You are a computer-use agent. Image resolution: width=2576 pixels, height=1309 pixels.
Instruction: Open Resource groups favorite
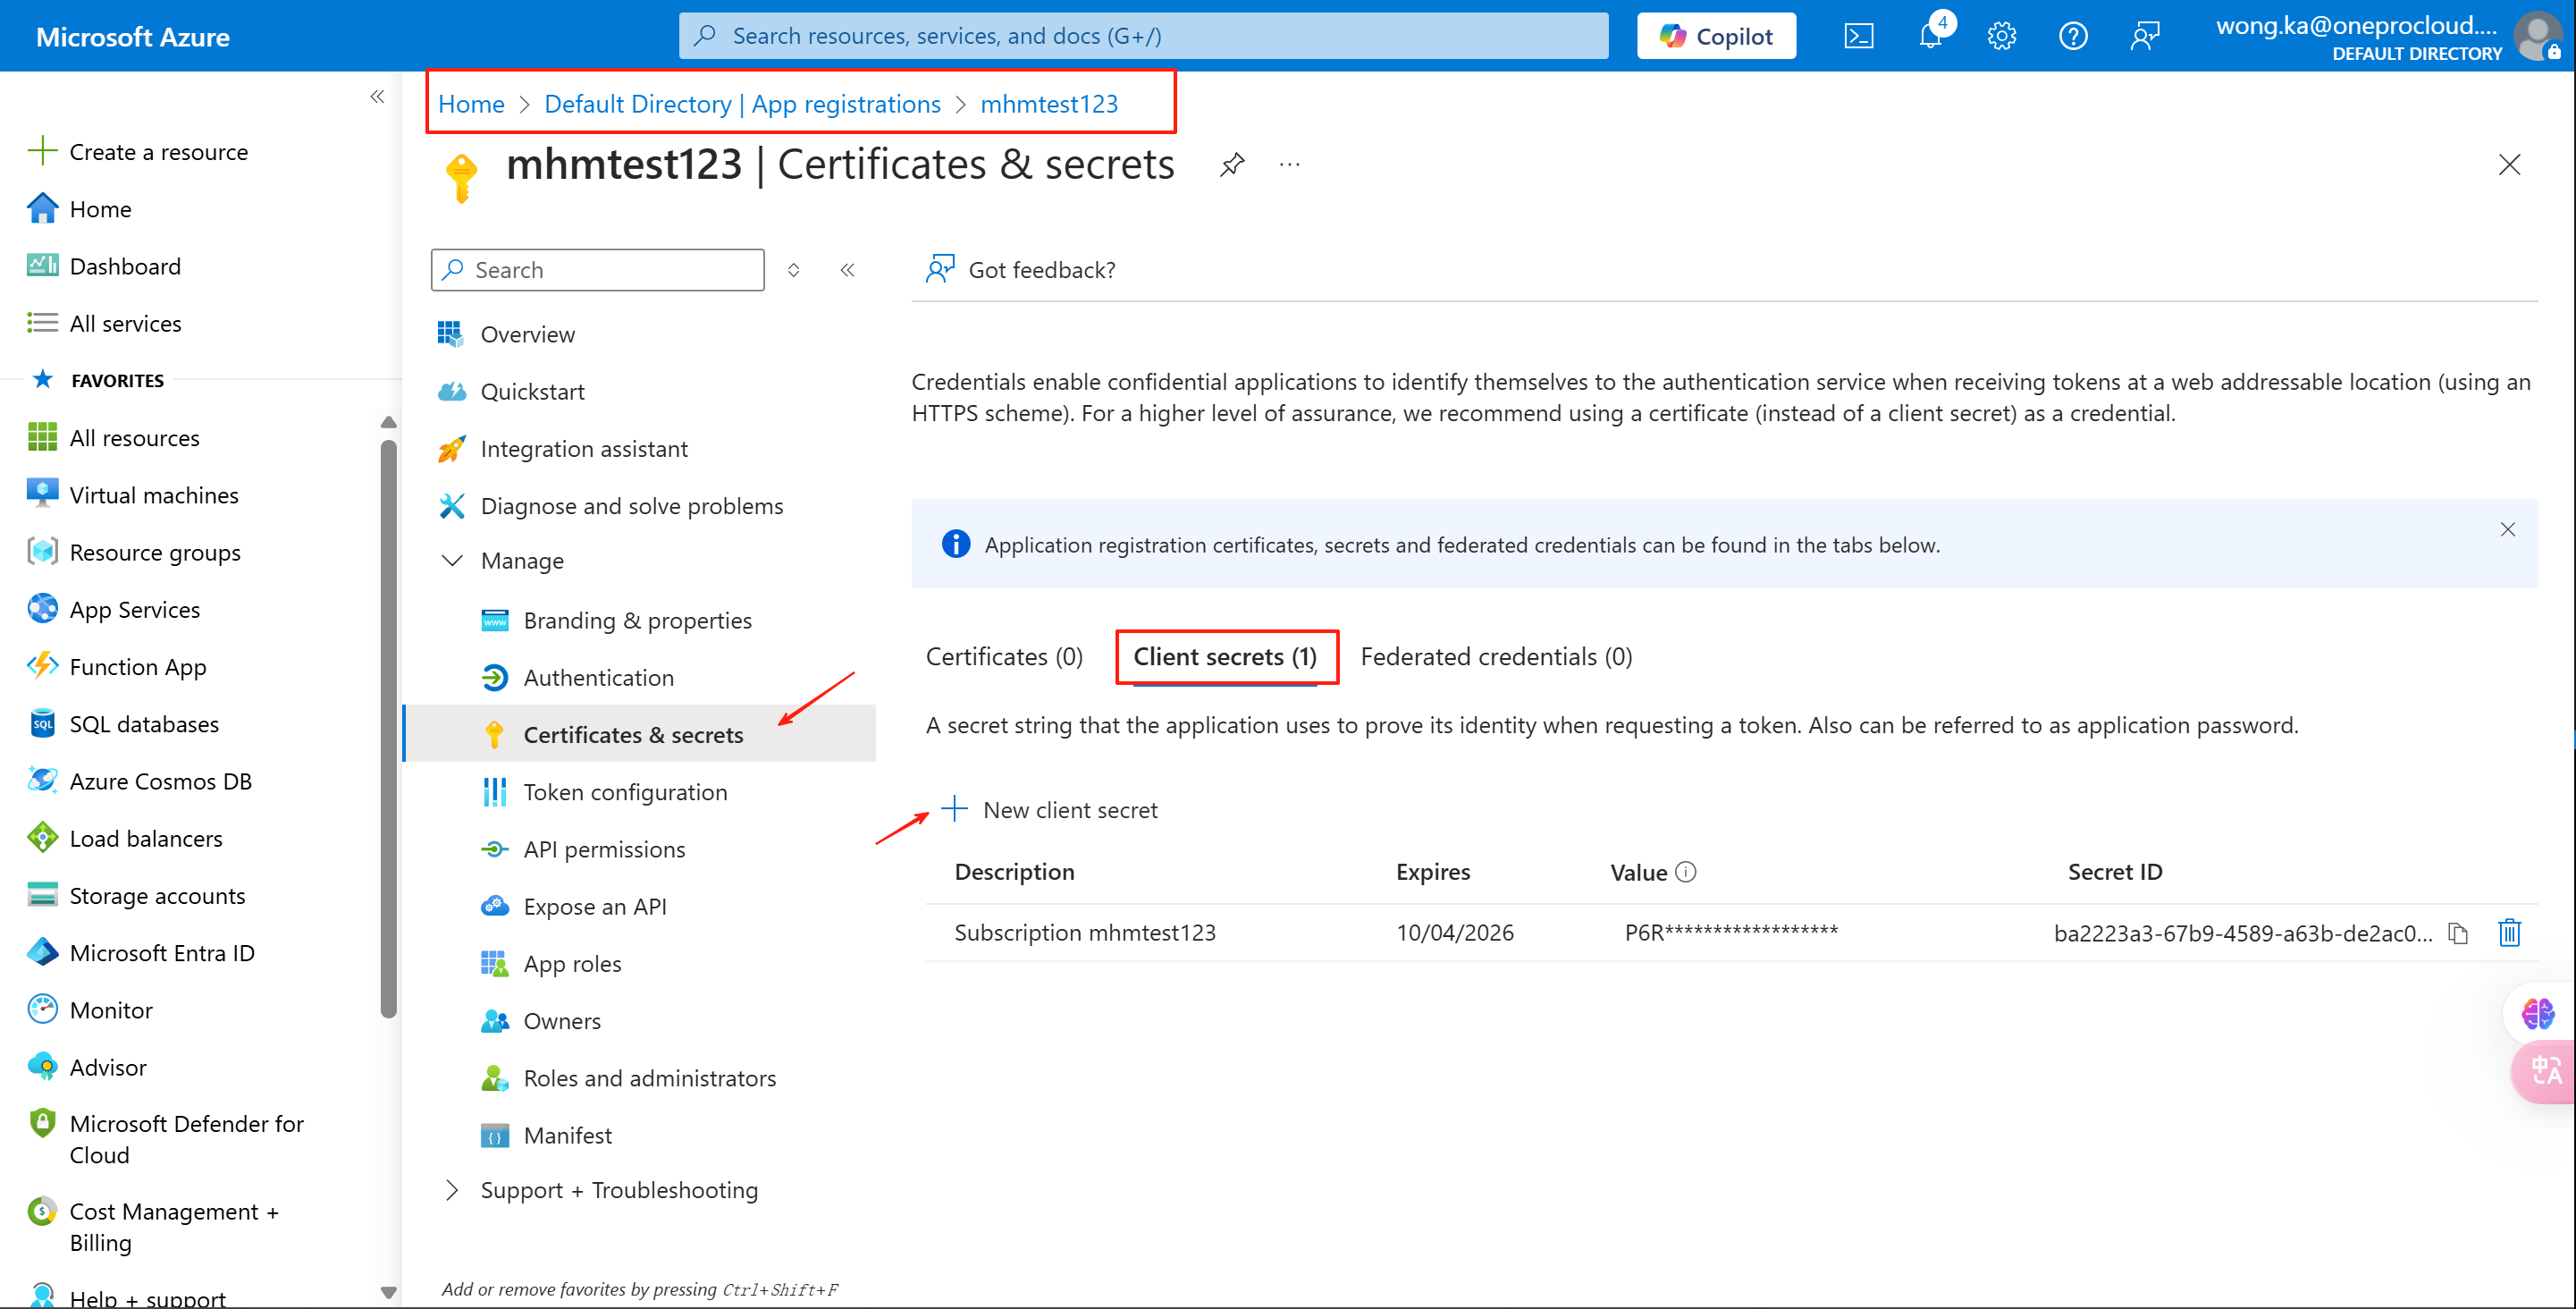[x=134, y=552]
